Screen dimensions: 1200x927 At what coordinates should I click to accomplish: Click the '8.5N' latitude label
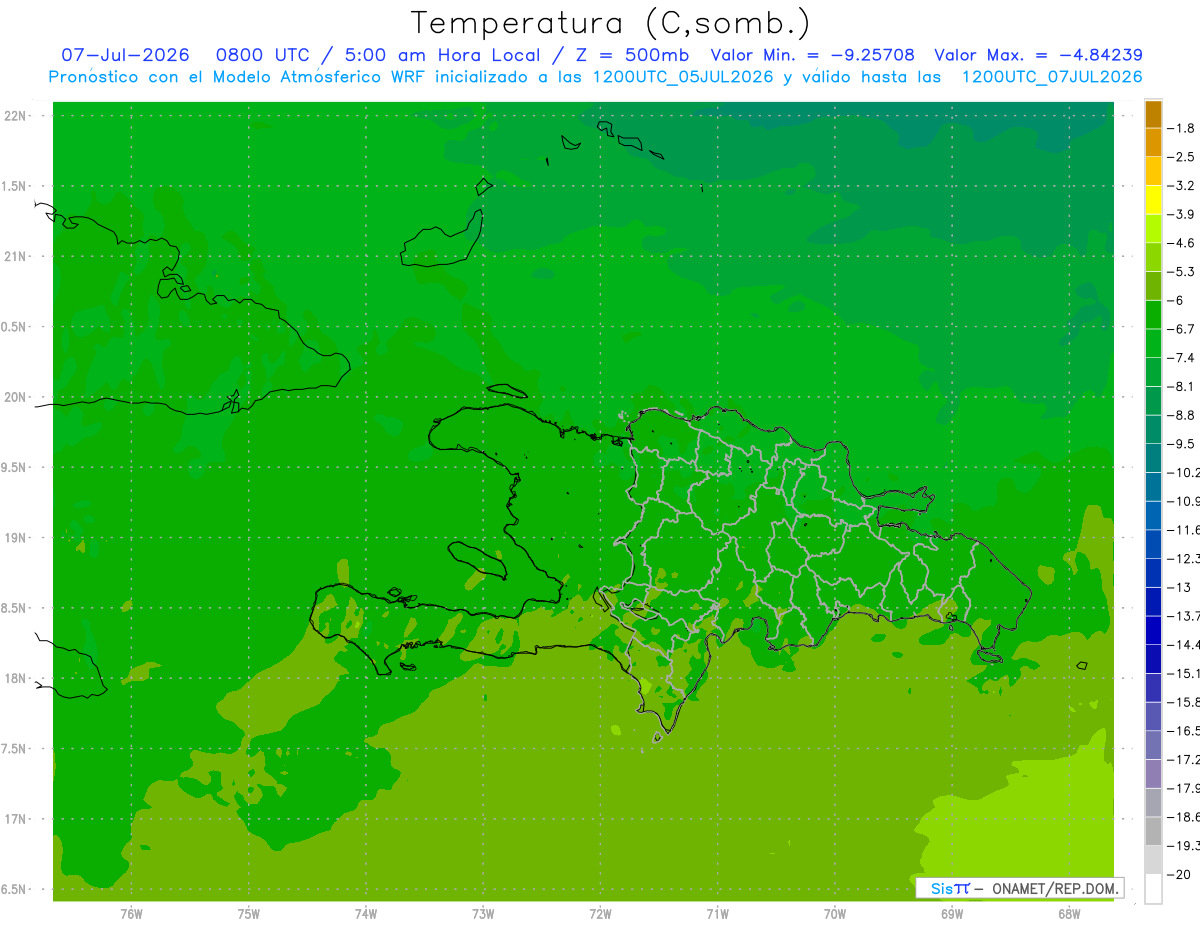pos(15,608)
